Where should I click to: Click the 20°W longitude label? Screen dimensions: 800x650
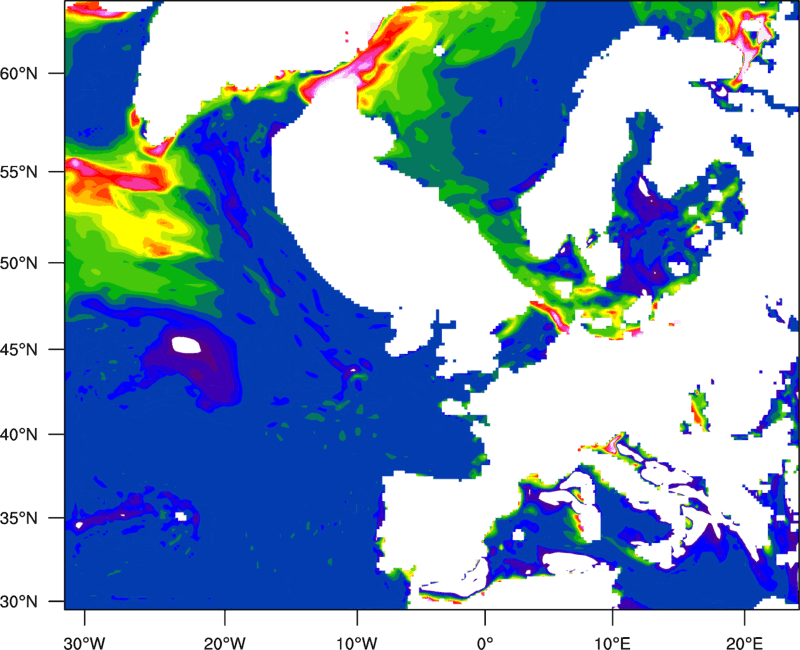(224, 643)
